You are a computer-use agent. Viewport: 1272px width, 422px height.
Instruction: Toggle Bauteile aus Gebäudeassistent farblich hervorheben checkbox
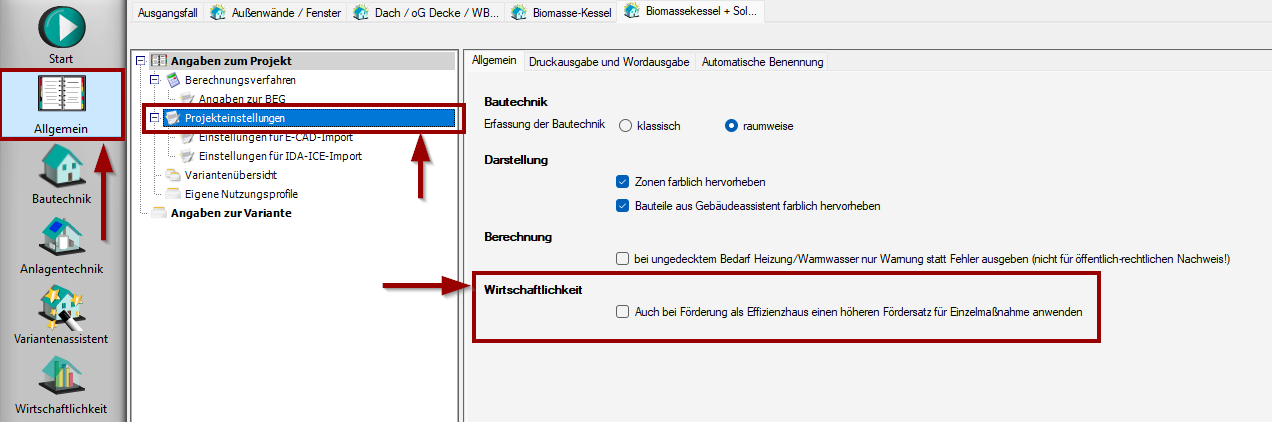623,206
